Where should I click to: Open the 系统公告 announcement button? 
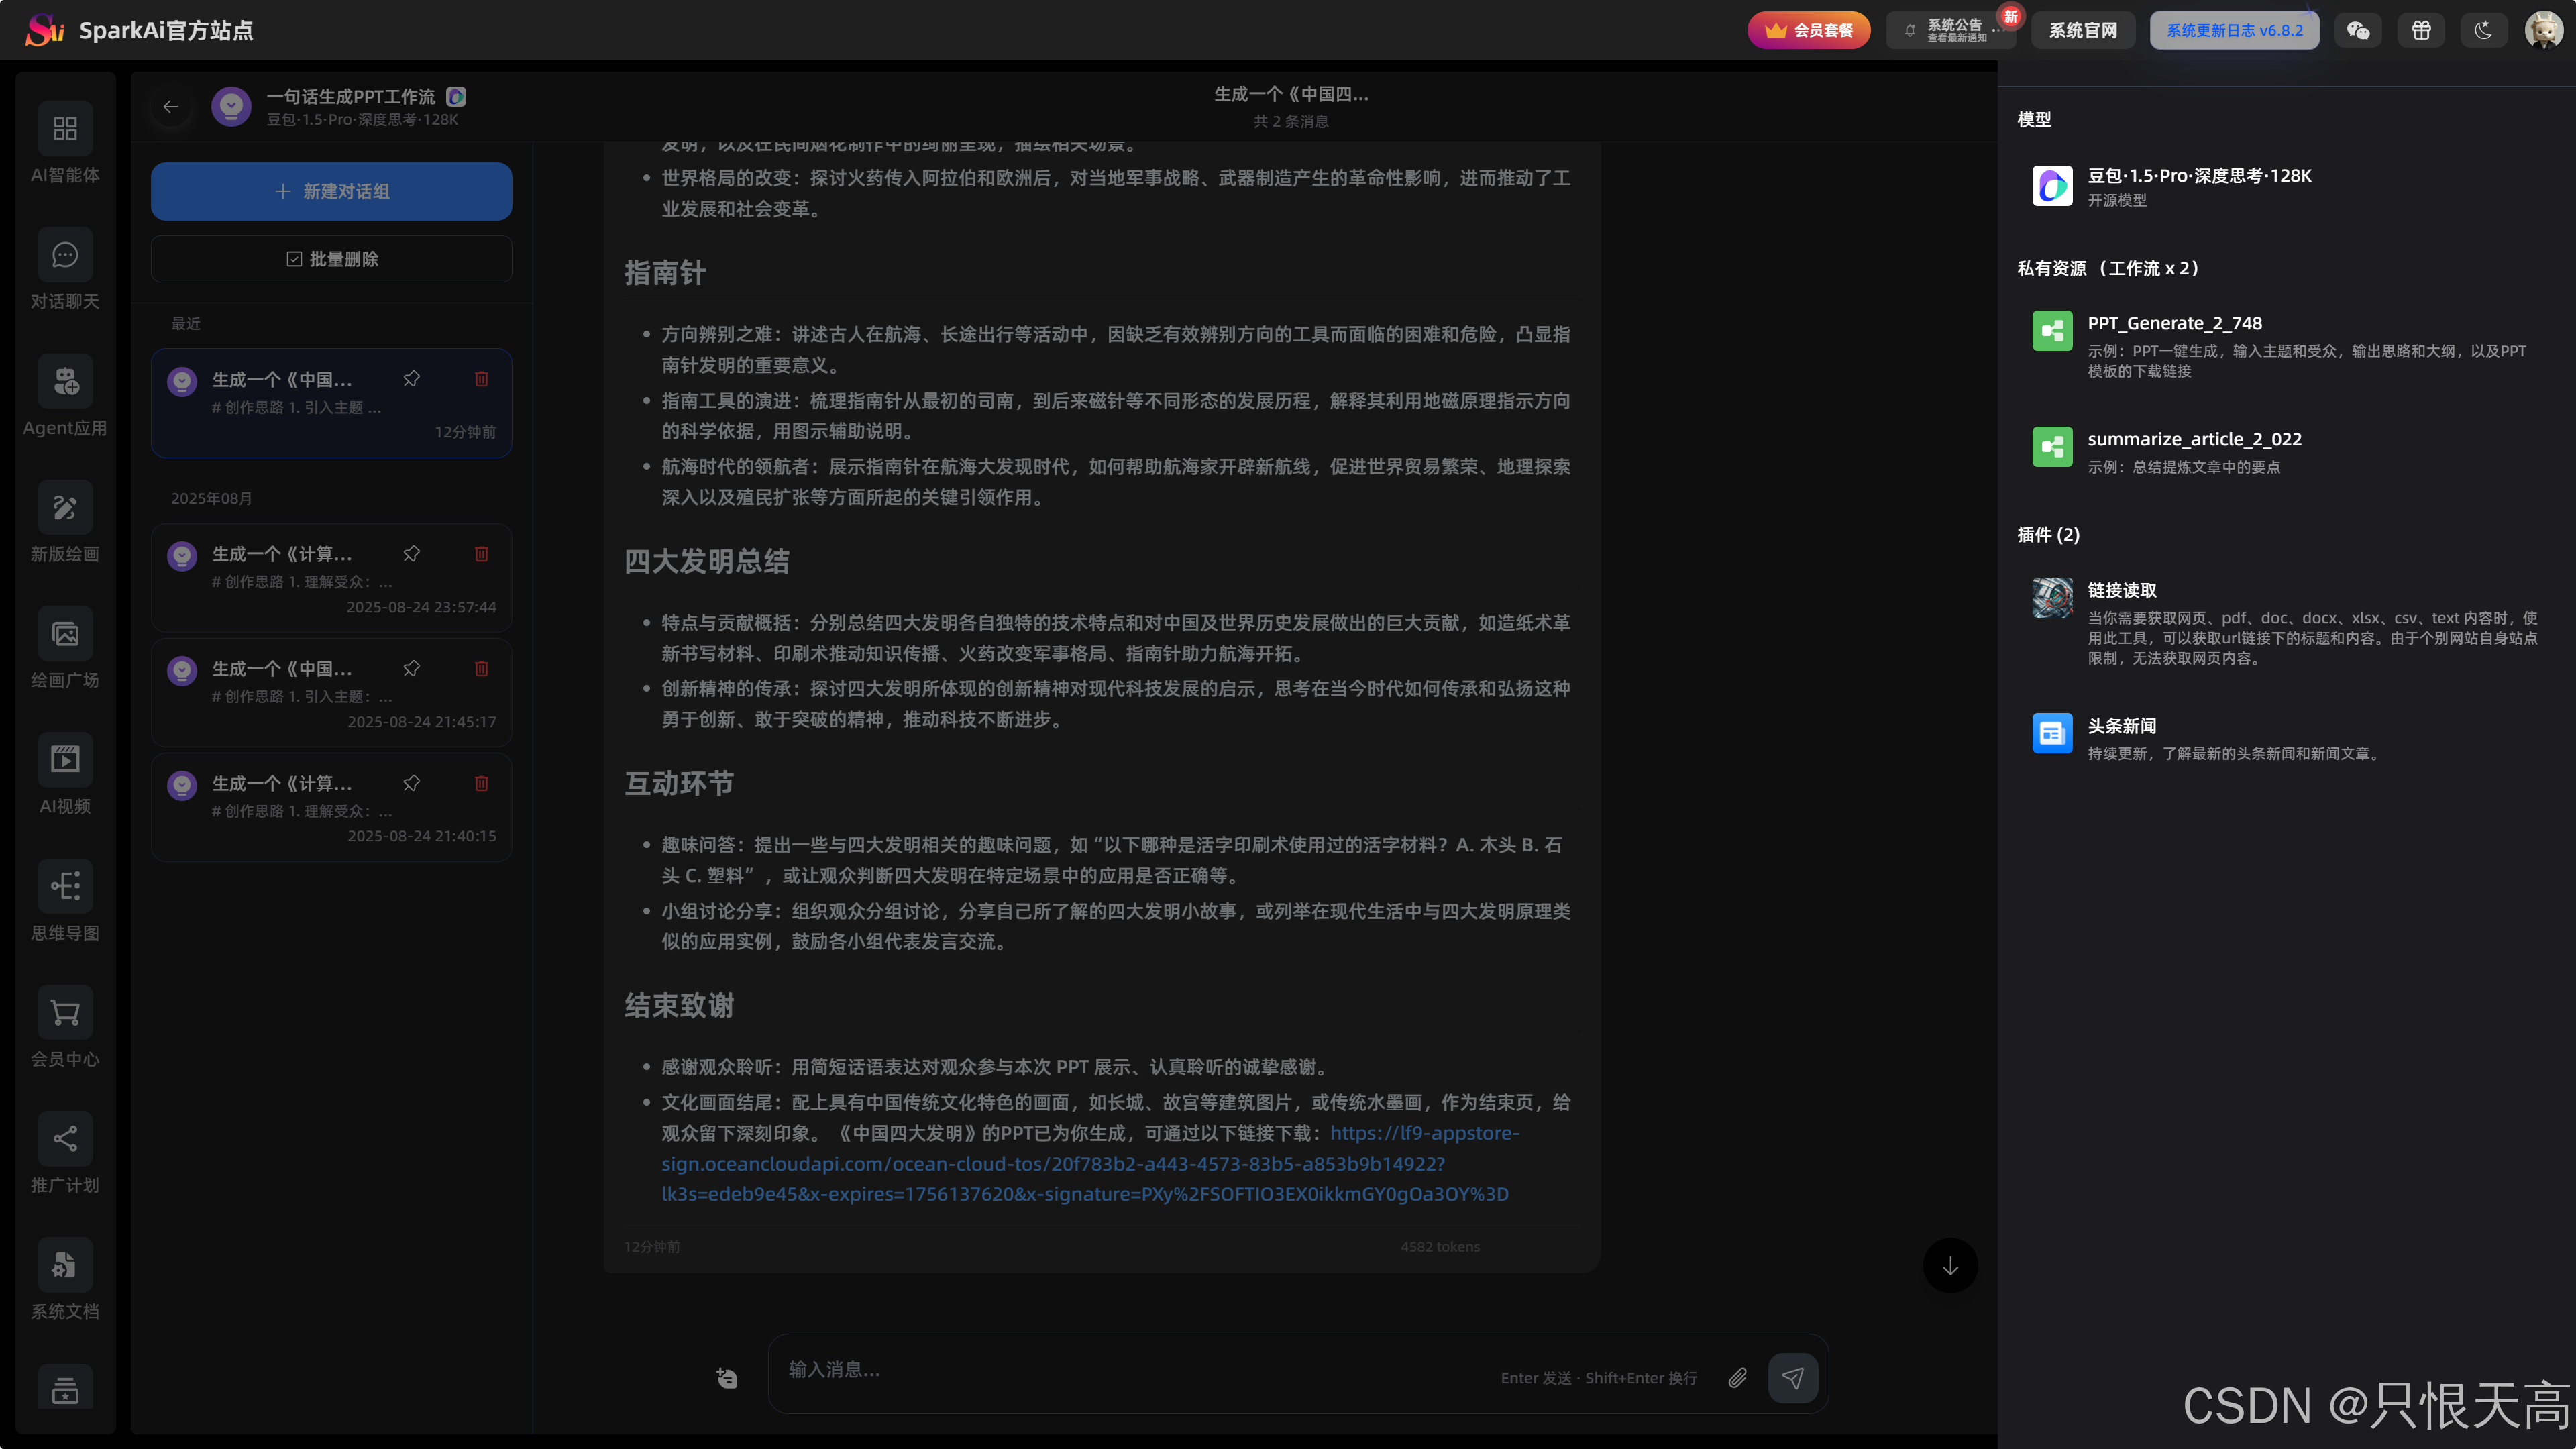tap(1950, 30)
